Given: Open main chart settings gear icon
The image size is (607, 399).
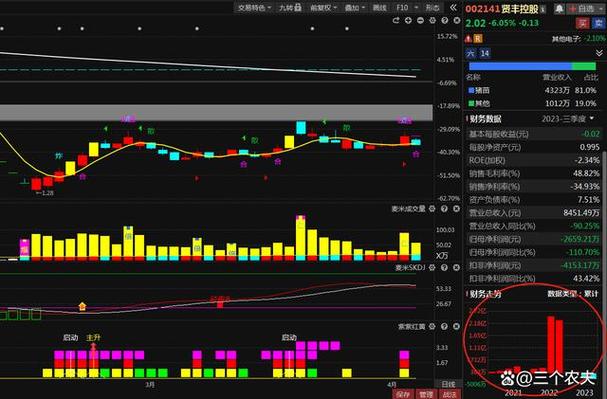Looking at the screenshot, I should tap(432, 21).
